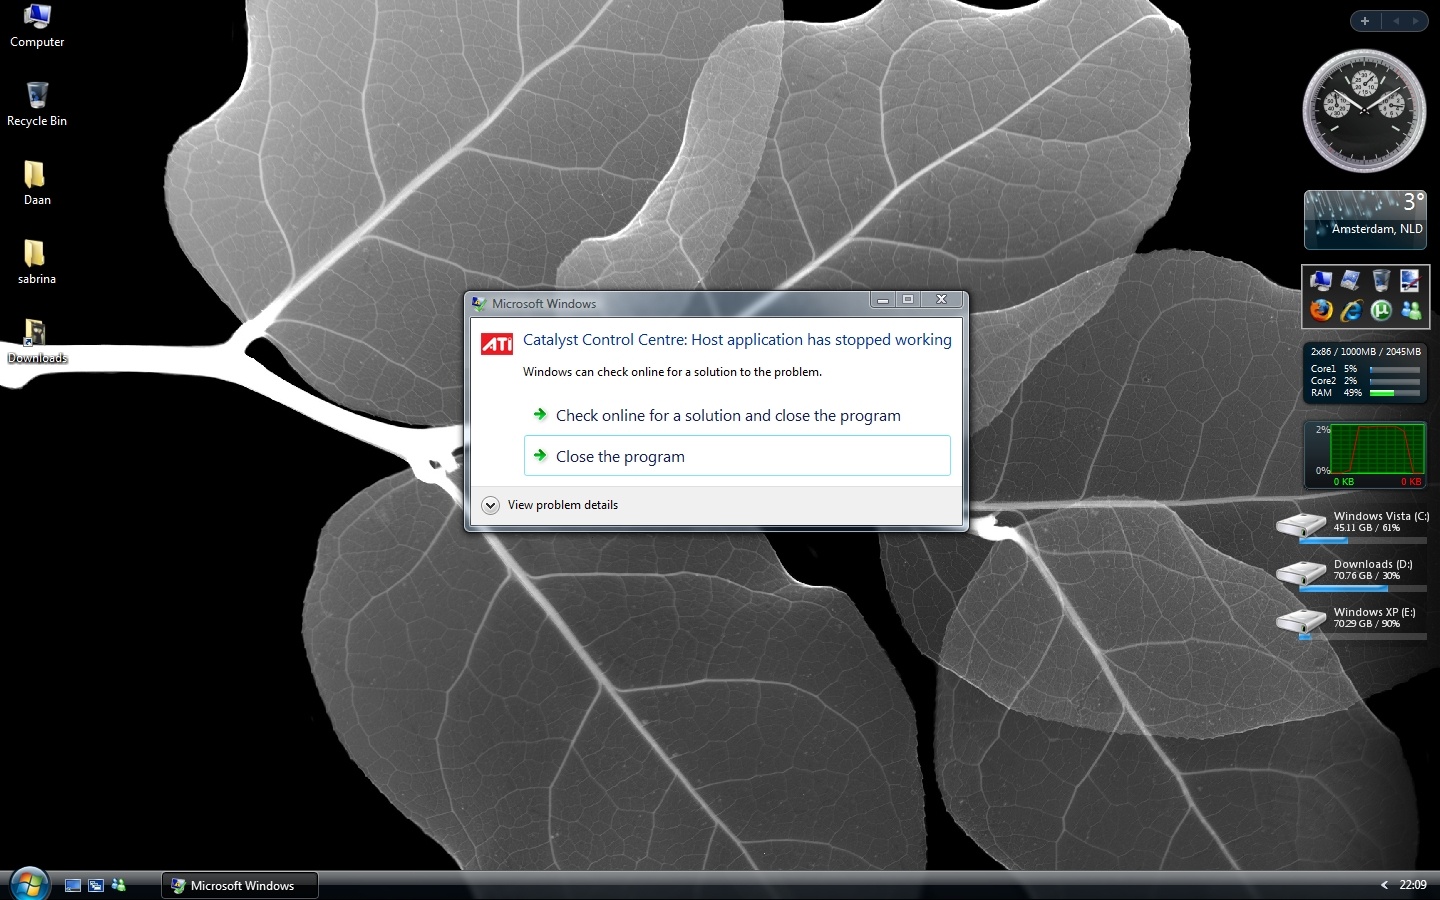
Task: Click Core1 usage bar in CPU gadget
Action: tap(1395, 369)
